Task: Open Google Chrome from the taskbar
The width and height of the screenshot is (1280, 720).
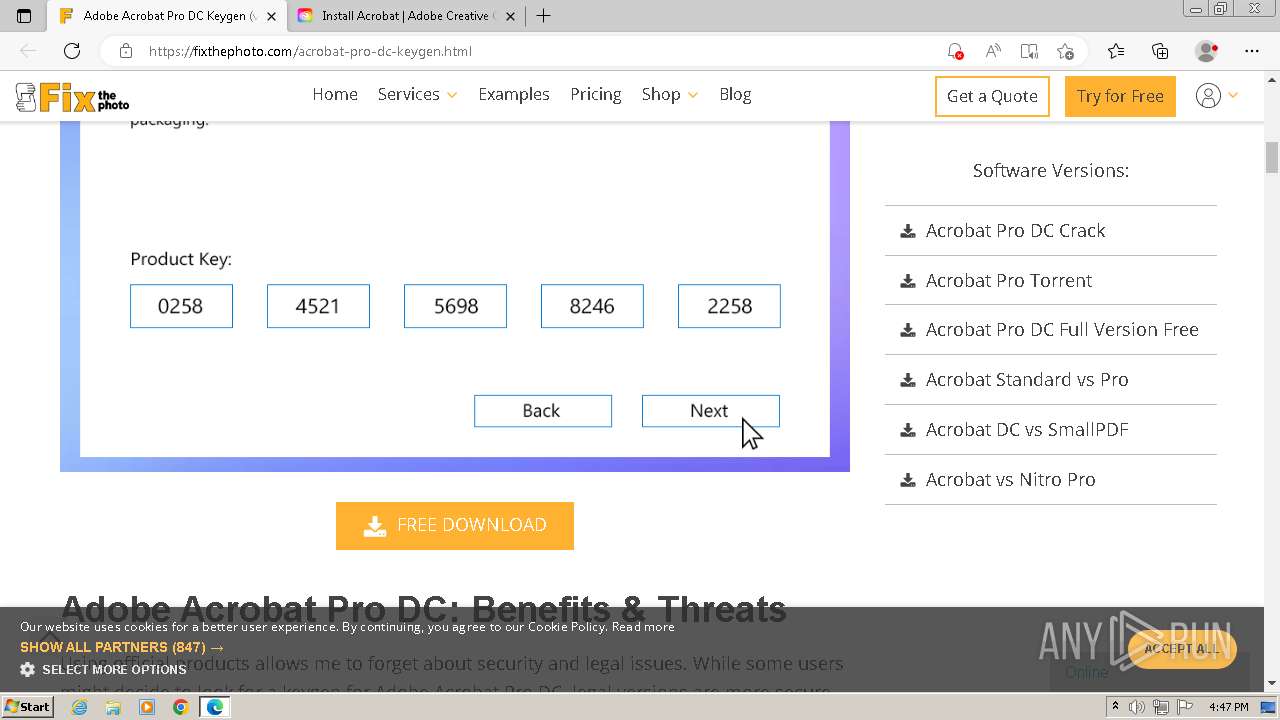Action: pos(180,707)
